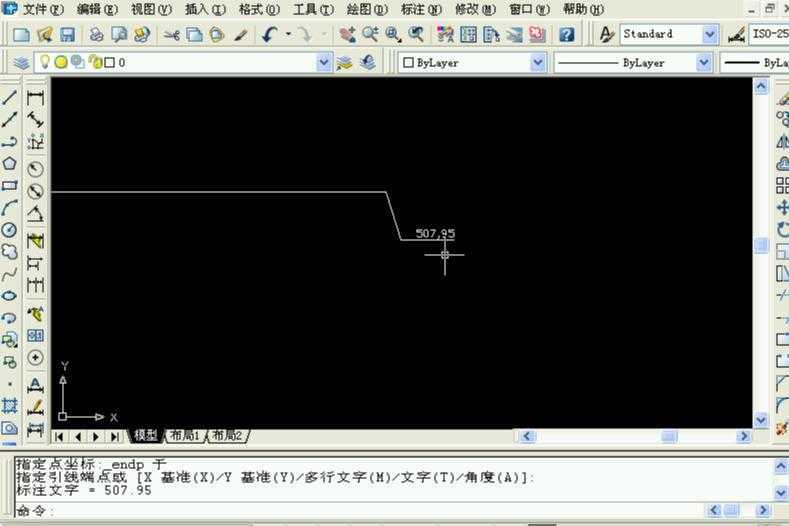789x526 pixels.
Task: Jump to first layout tab arrow
Action: point(59,436)
